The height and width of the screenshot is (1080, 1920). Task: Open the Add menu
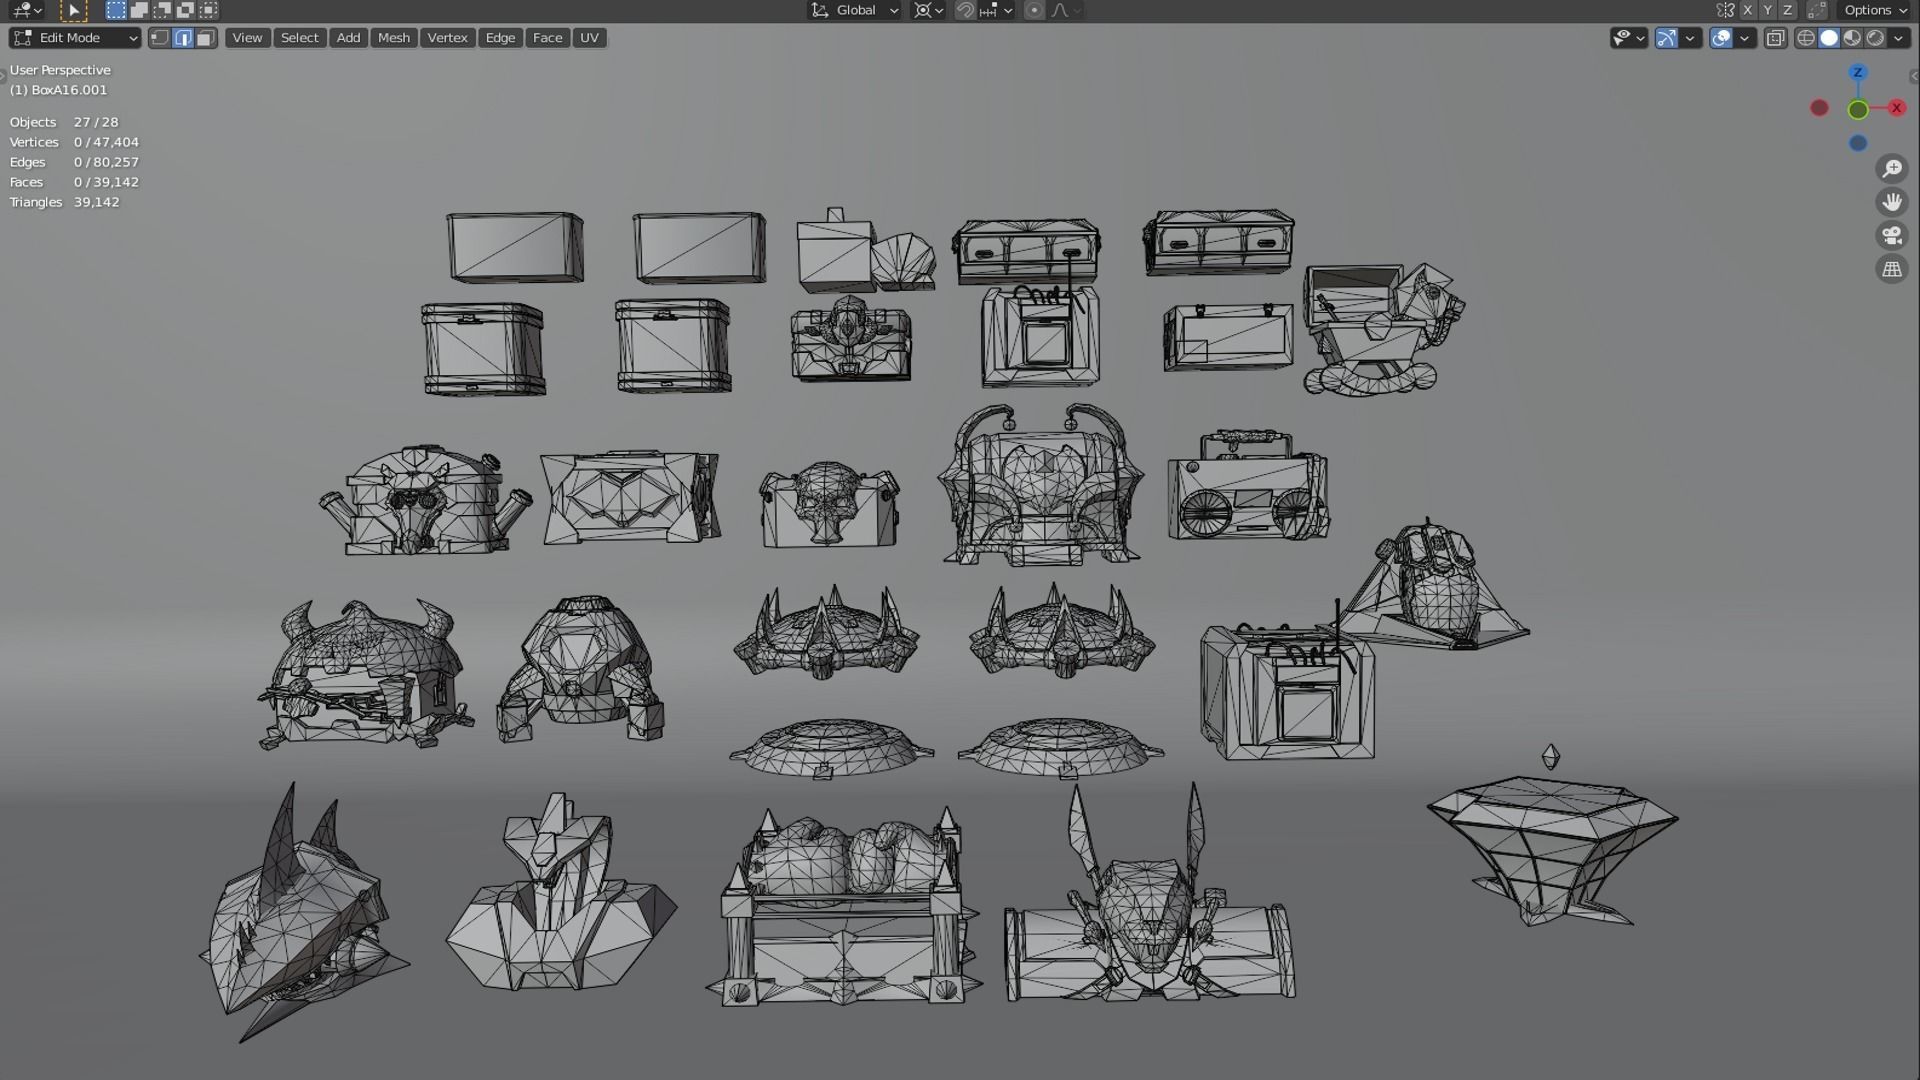(x=348, y=38)
